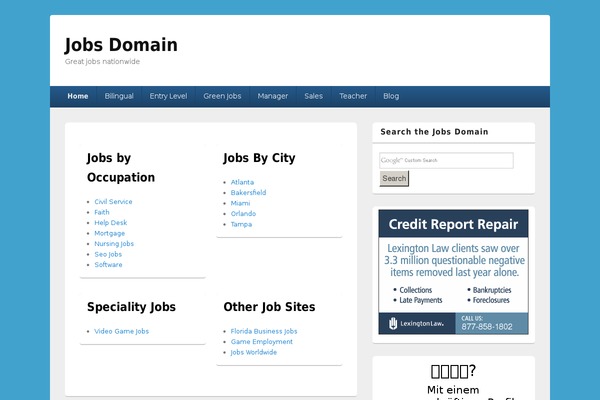This screenshot has width=600, height=400.
Task: Visit the Blog section
Action: (391, 96)
